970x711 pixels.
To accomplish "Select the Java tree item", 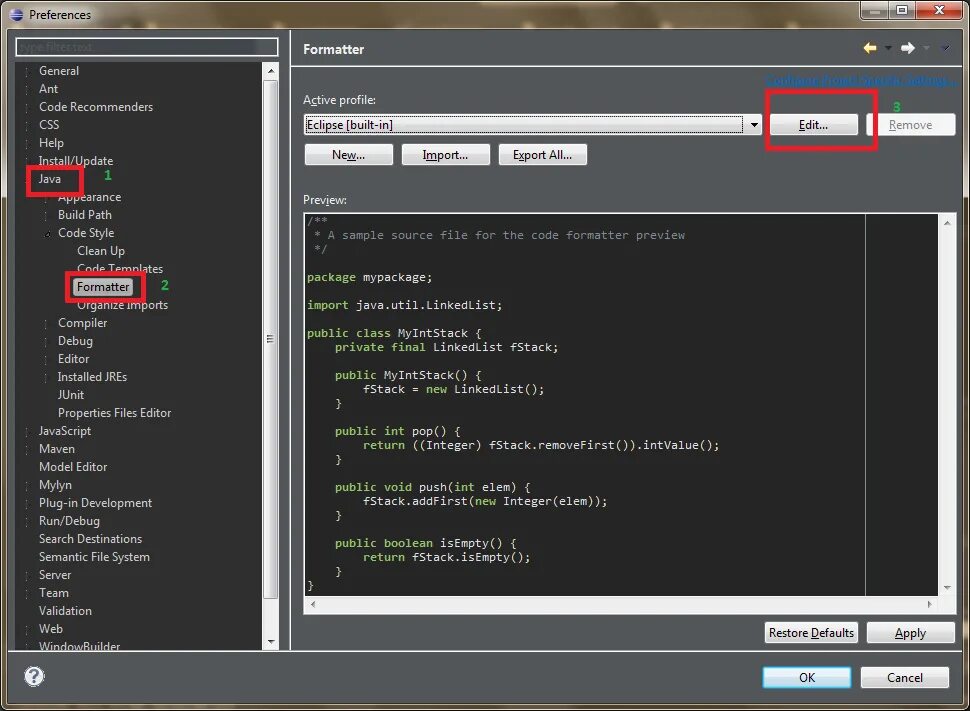I will (49, 179).
